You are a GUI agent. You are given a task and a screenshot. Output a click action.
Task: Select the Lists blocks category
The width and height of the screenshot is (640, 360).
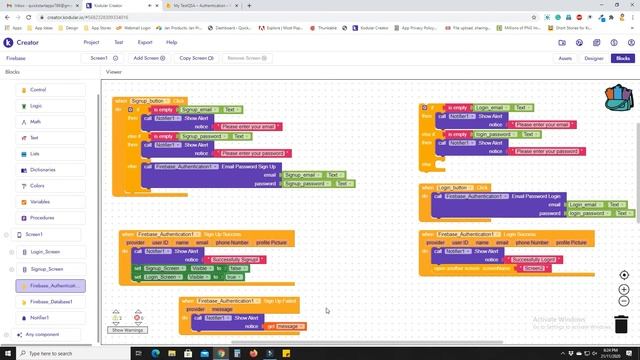(x=51, y=154)
